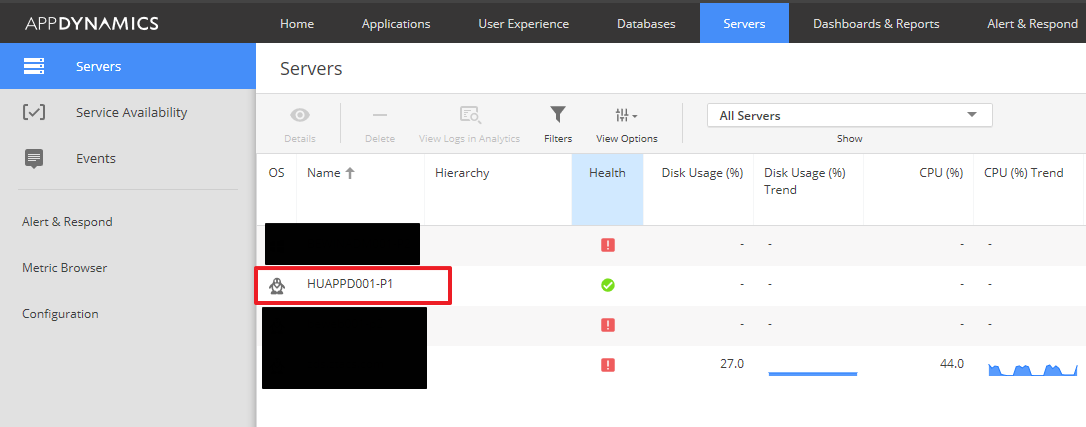Viewport: 1086px width, 427px height.
Task: Open the Filters funnel icon
Action: tap(558, 114)
